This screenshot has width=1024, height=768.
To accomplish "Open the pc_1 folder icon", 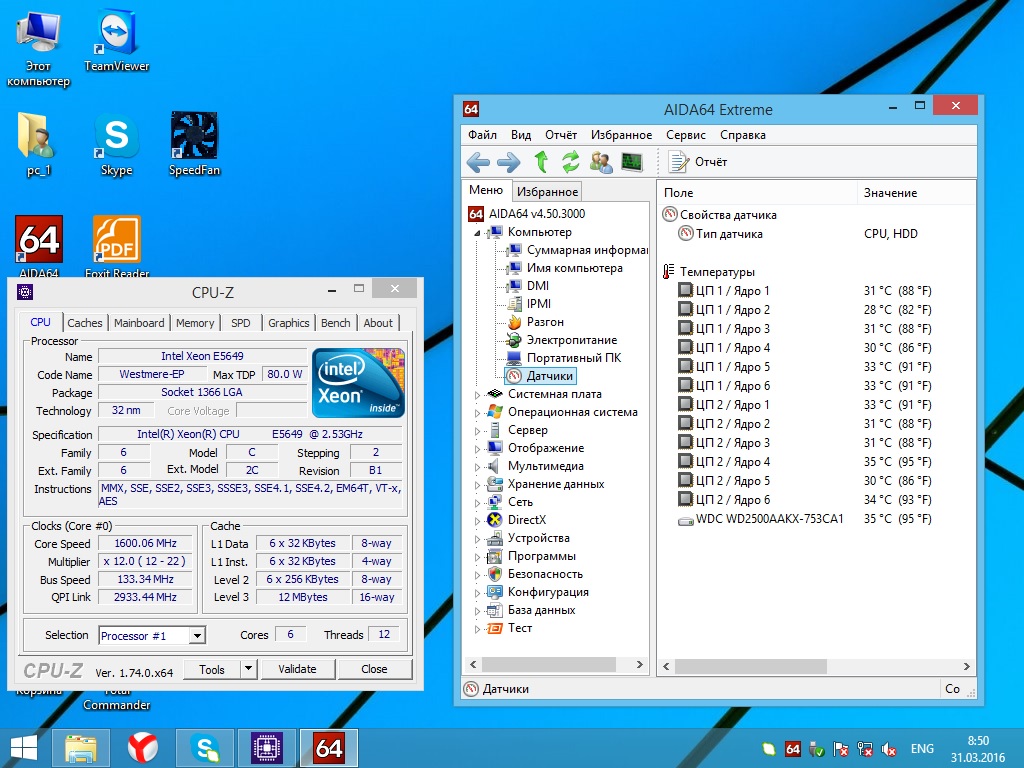I will [x=38, y=144].
